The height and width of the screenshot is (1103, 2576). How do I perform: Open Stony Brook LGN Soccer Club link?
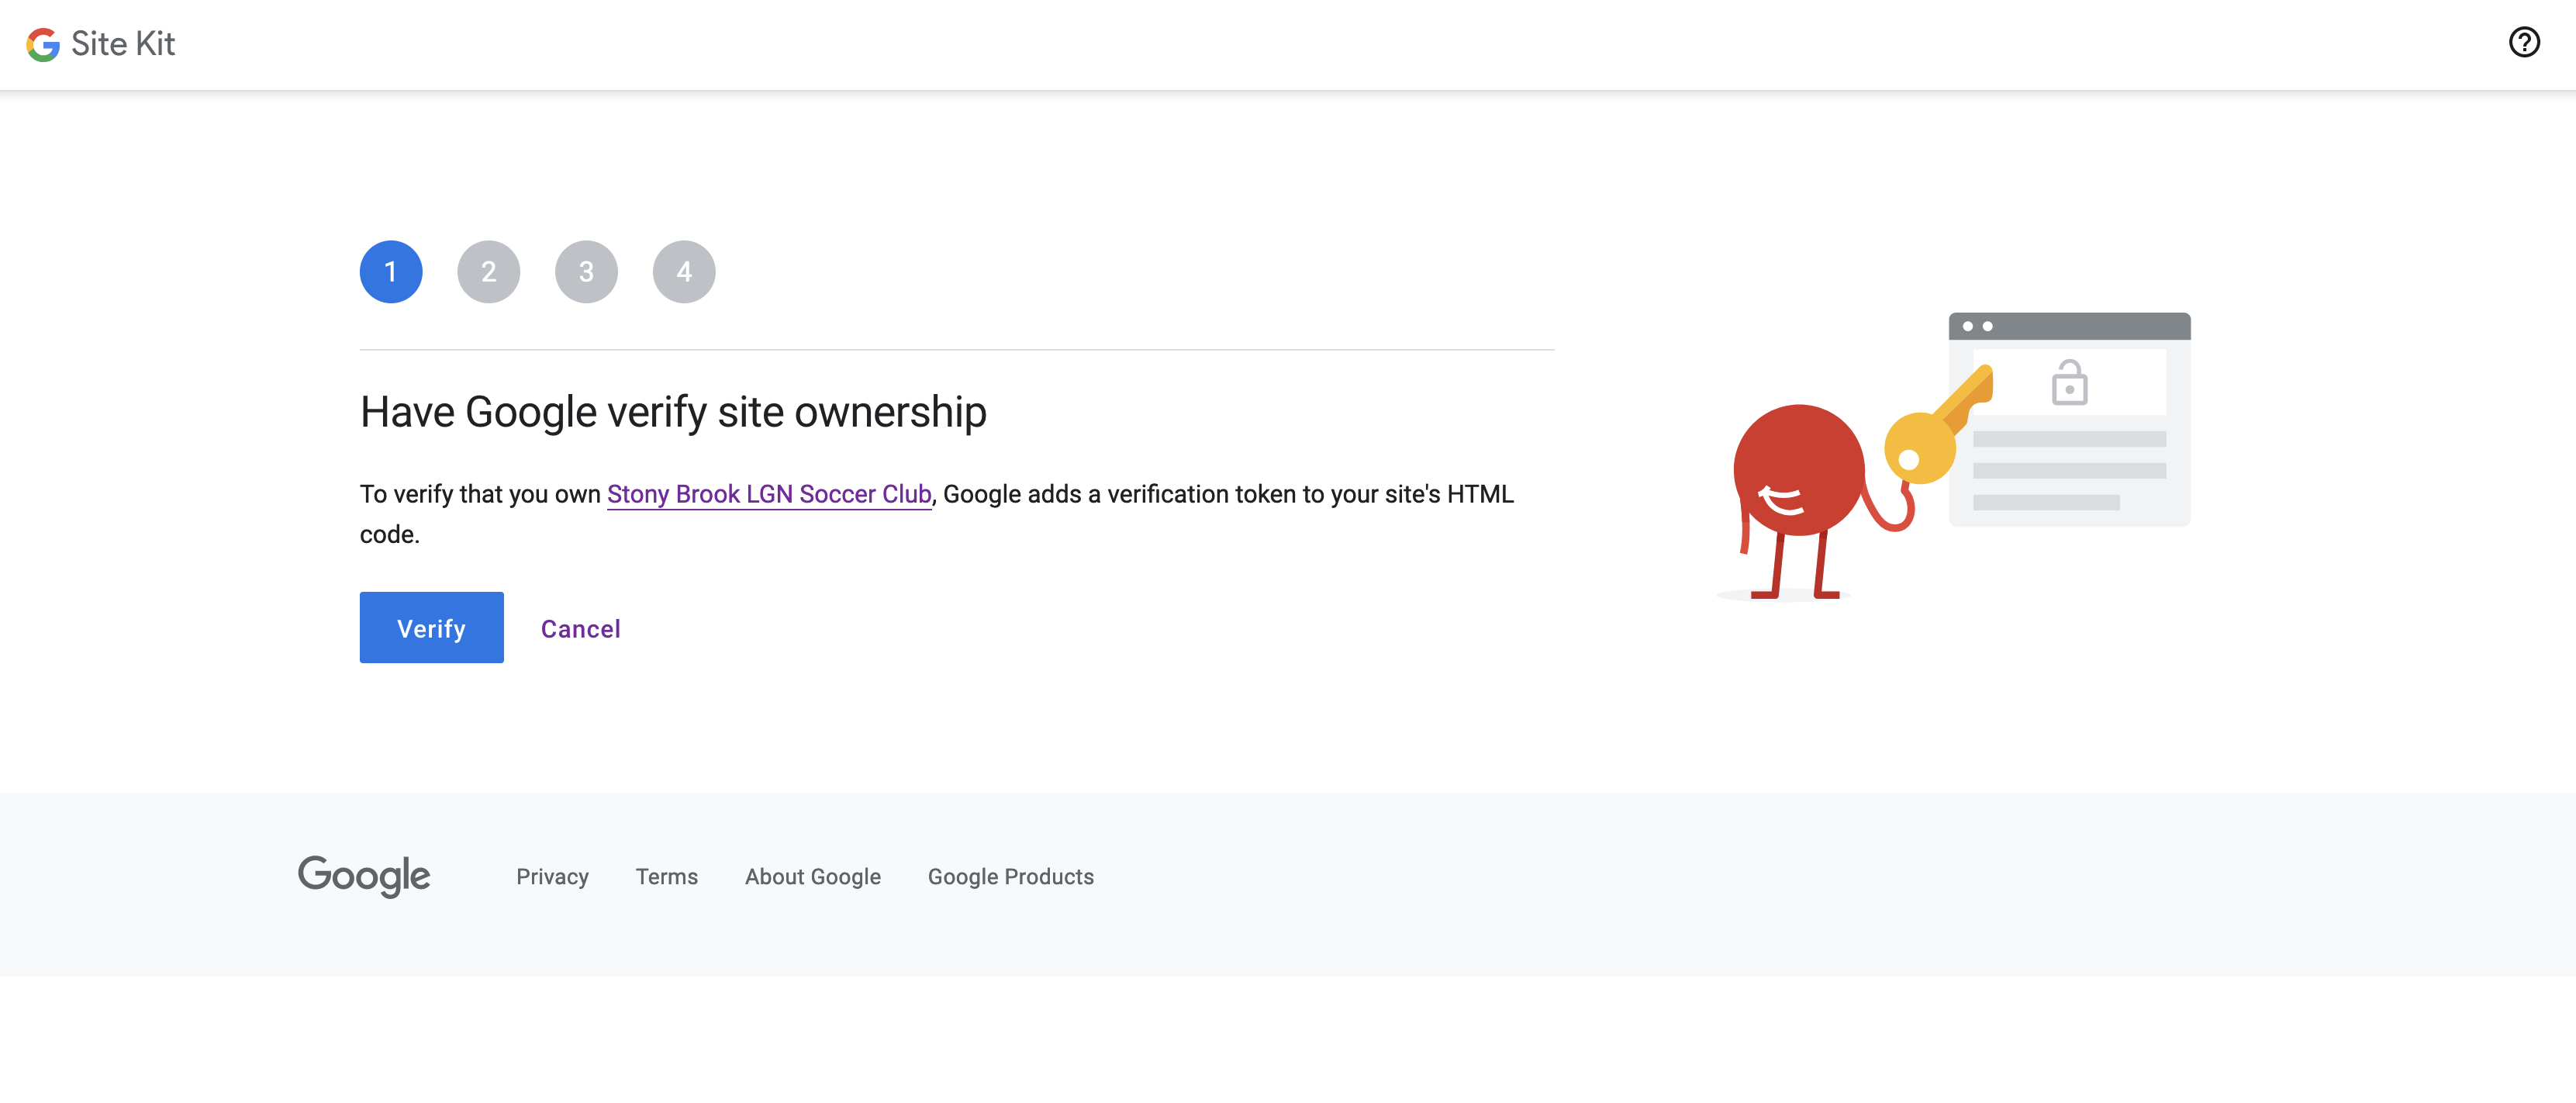pos(769,494)
